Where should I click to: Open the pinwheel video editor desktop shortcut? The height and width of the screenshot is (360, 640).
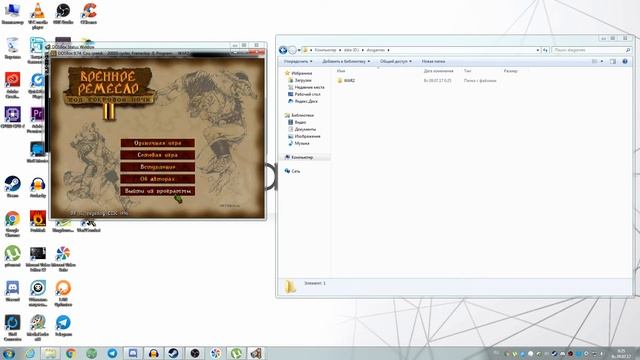click(x=63, y=258)
